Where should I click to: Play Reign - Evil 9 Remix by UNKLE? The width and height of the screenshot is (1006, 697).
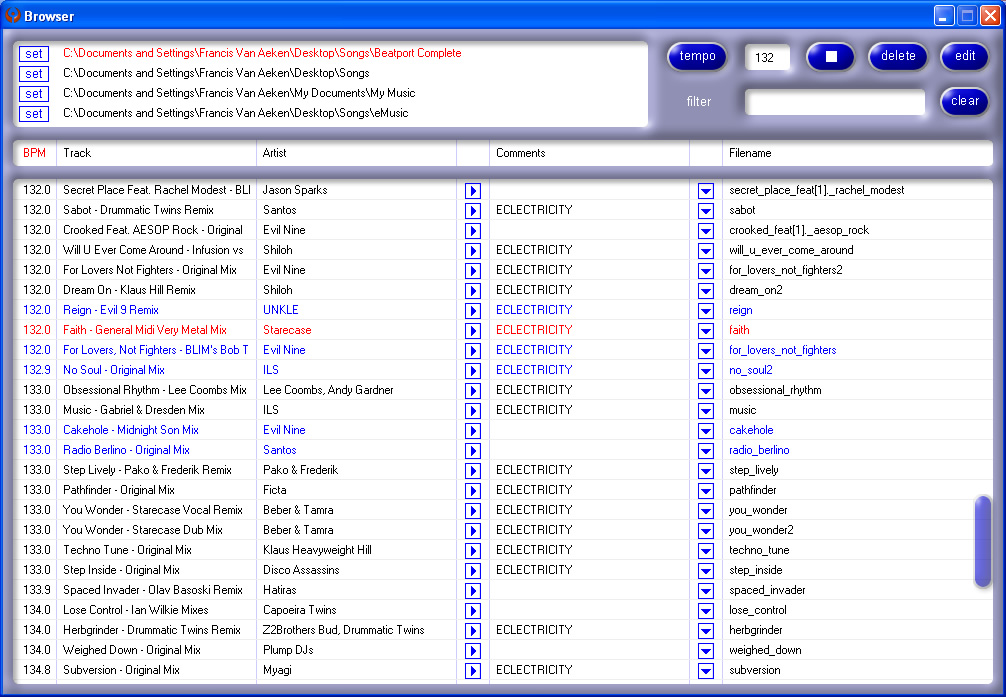473,310
